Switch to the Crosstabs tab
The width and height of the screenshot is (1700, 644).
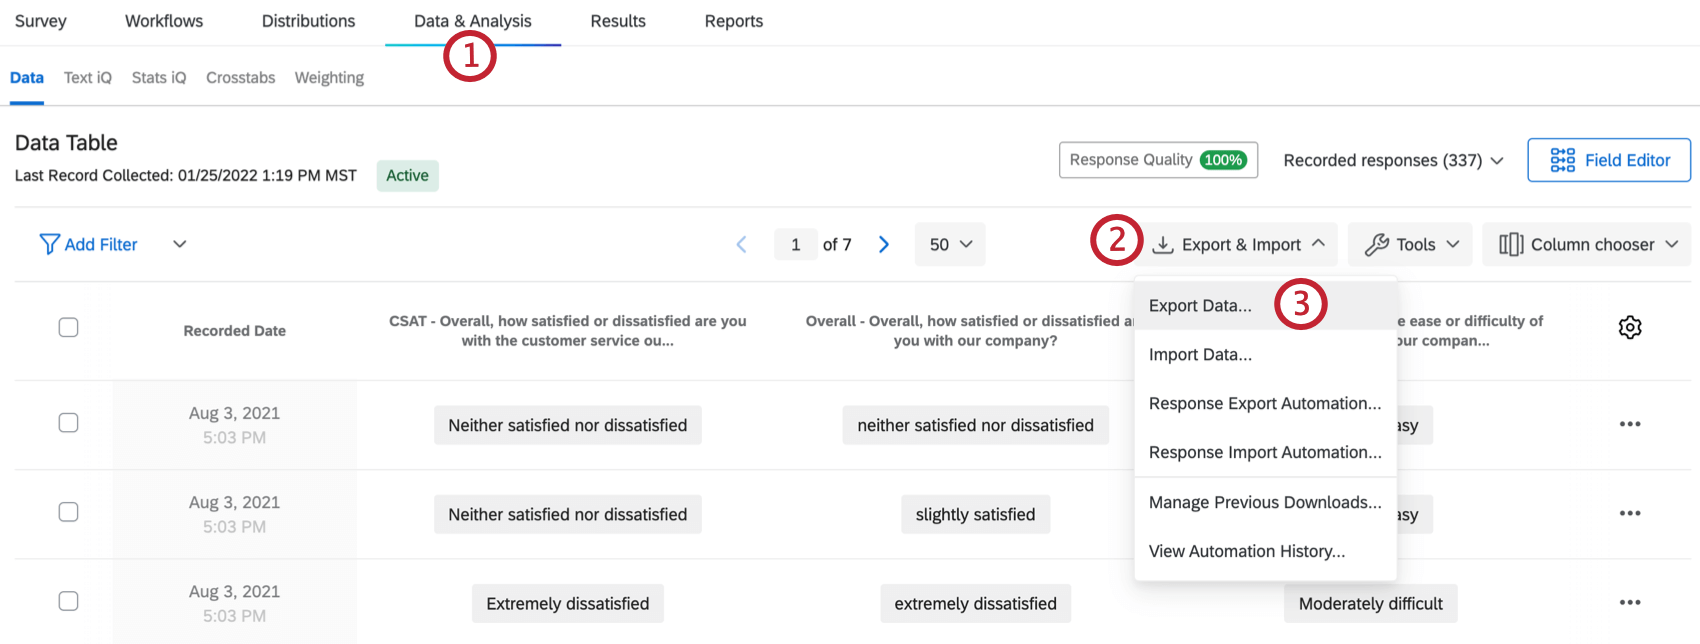coord(240,78)
